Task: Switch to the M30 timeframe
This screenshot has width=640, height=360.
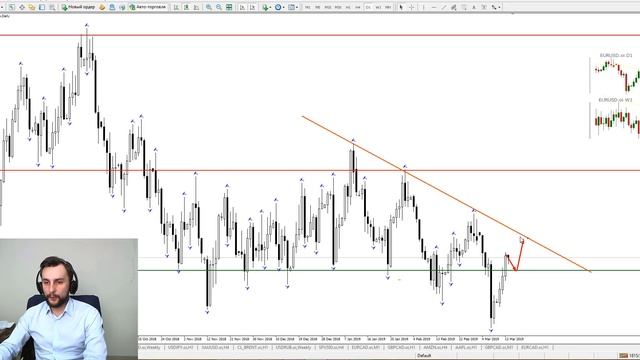Action: [338, 7]
